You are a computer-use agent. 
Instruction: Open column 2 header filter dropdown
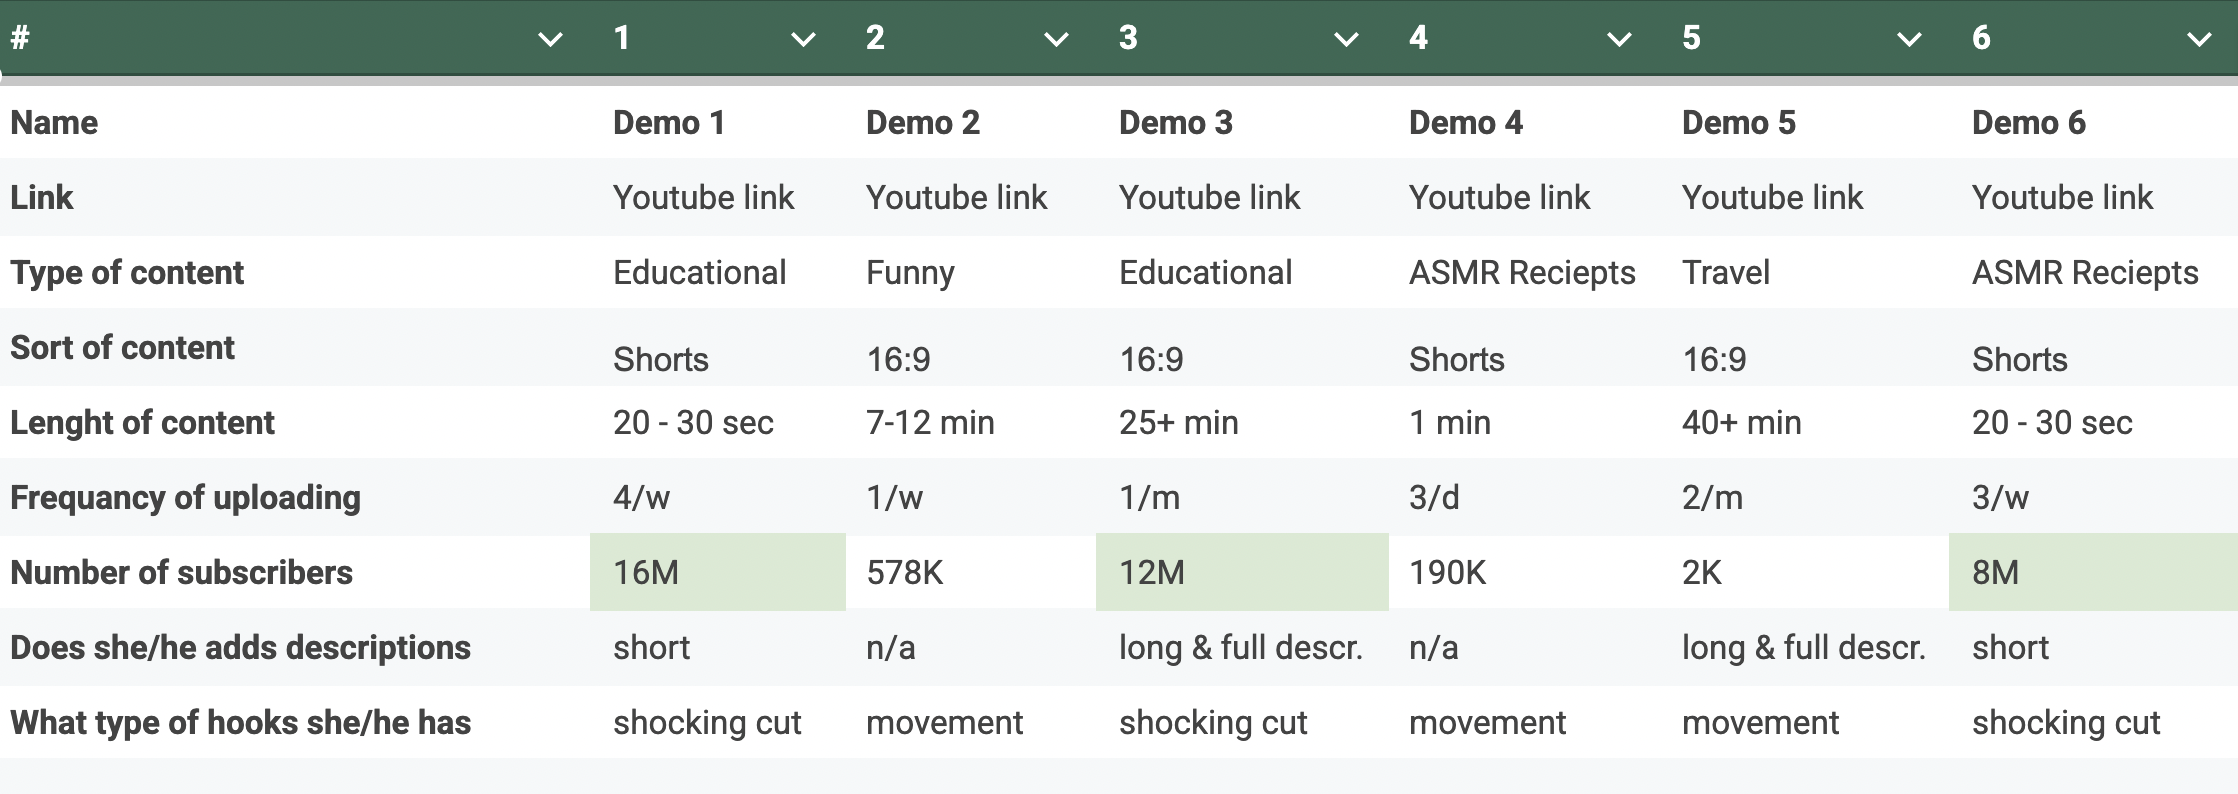(x=1056, y=40)
